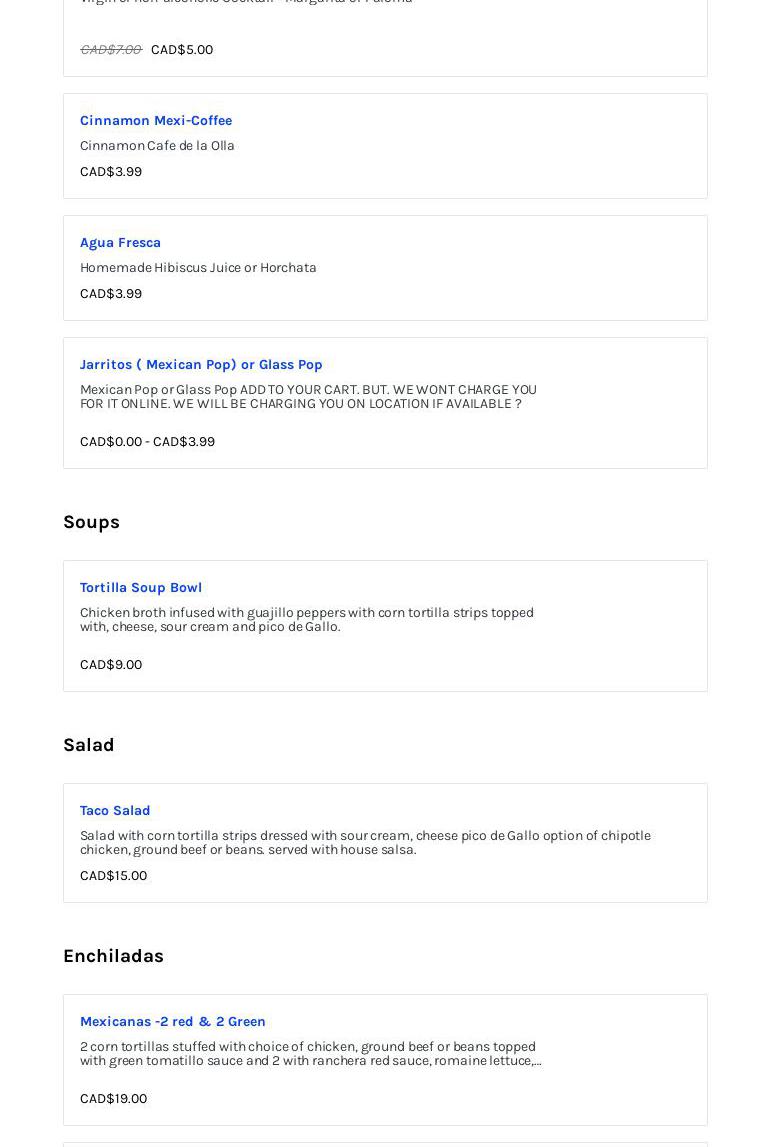The height and width of the screenshot is (1147, 770).
Task: Click the Cinnamon Cafe de la Olla description
Action: (x=157, y=145)
